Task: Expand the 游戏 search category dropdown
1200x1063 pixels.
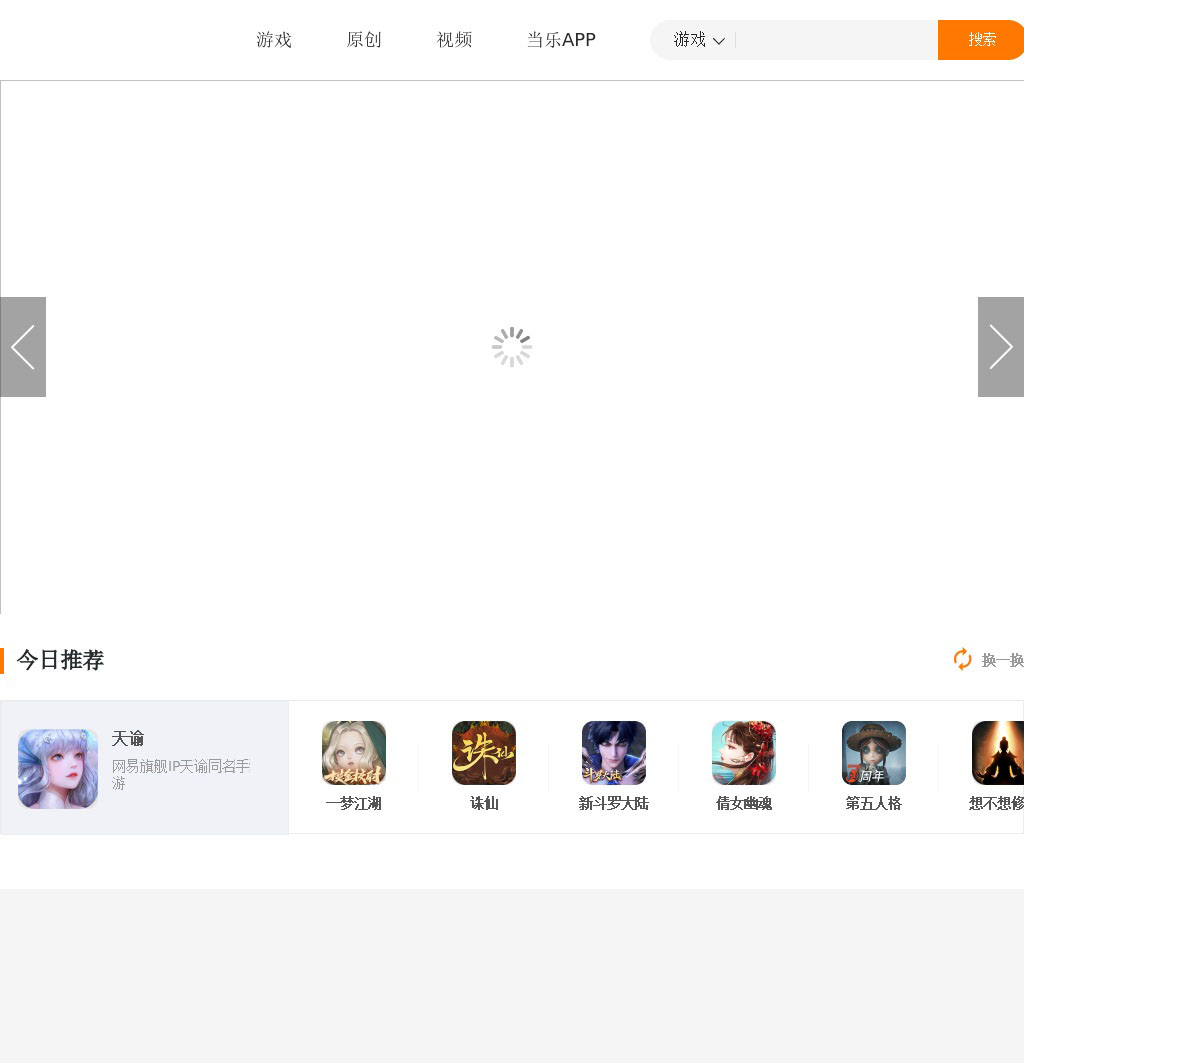Action: pos(699,40)
